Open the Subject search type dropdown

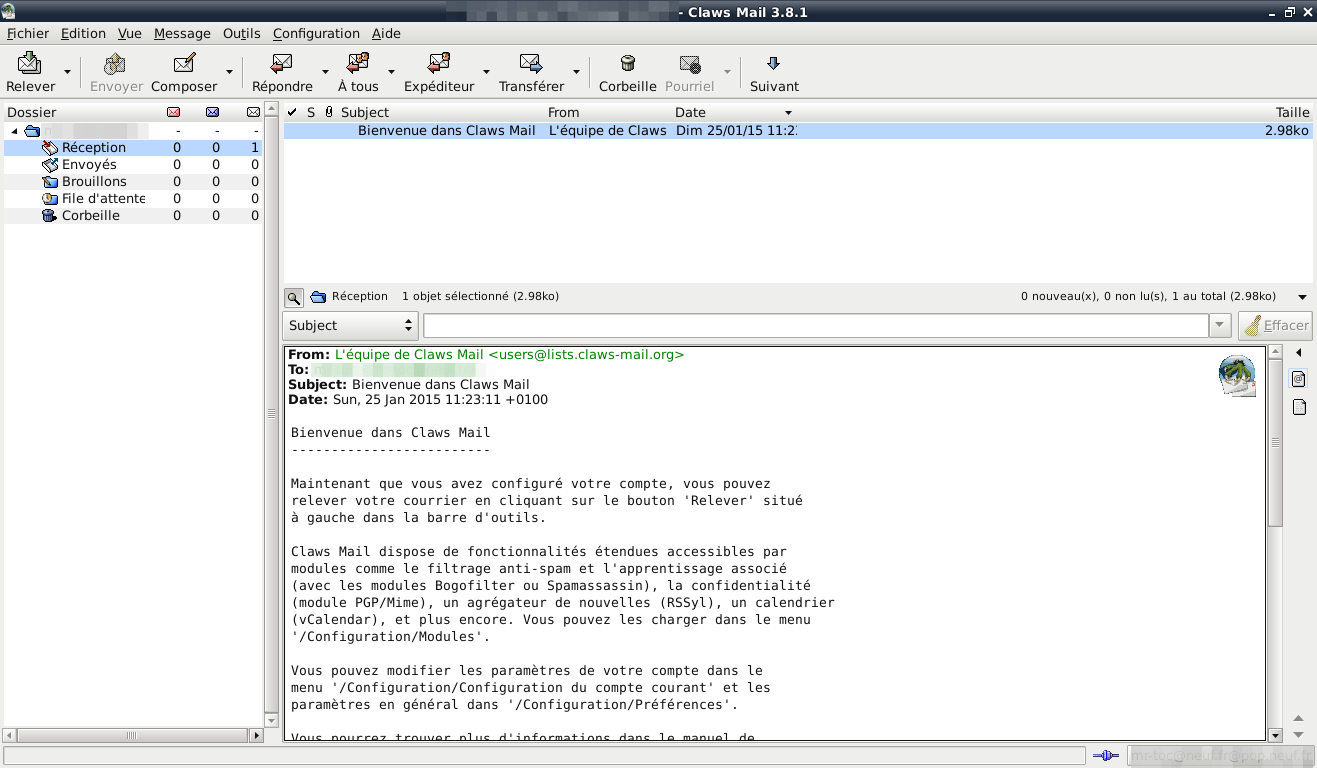[350, 326]
